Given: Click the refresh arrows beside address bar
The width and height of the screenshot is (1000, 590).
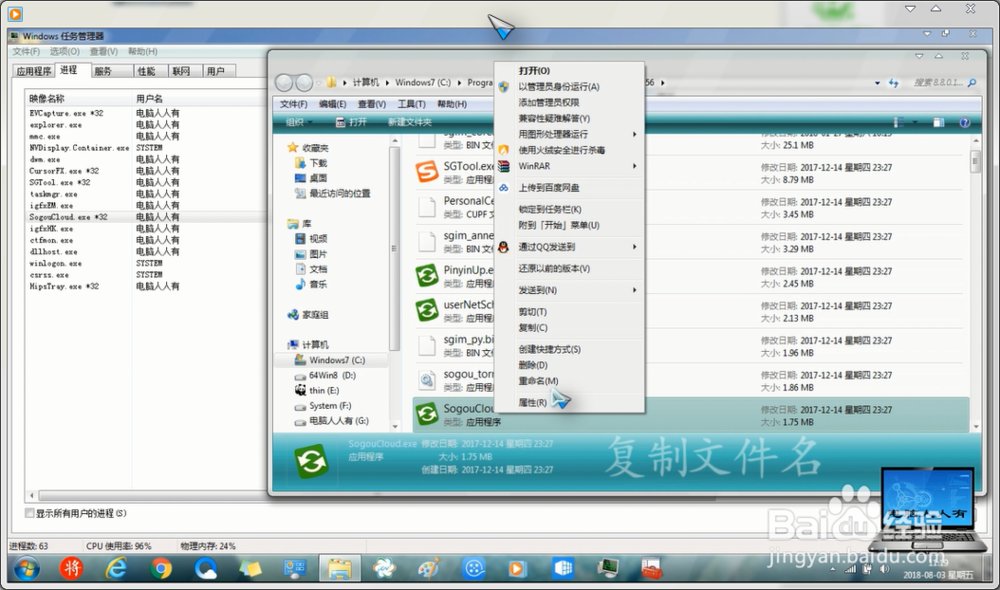Looking at the screenshot, I should pos(893,83).
